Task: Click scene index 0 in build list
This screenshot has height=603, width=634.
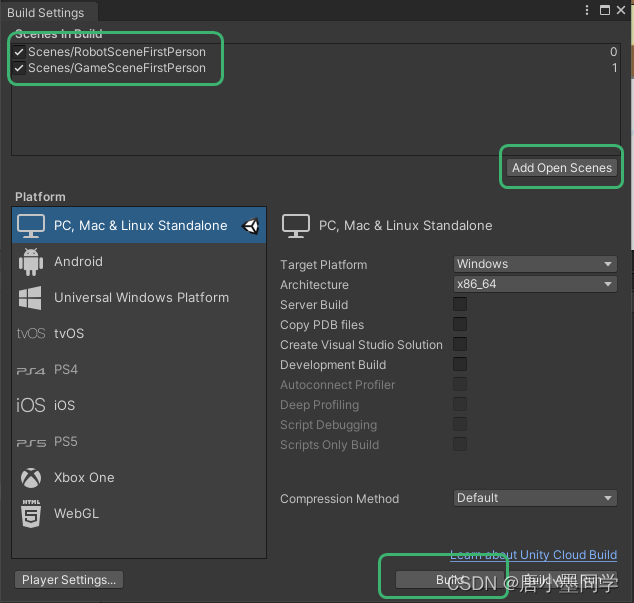Action: (x=613, y=52)
